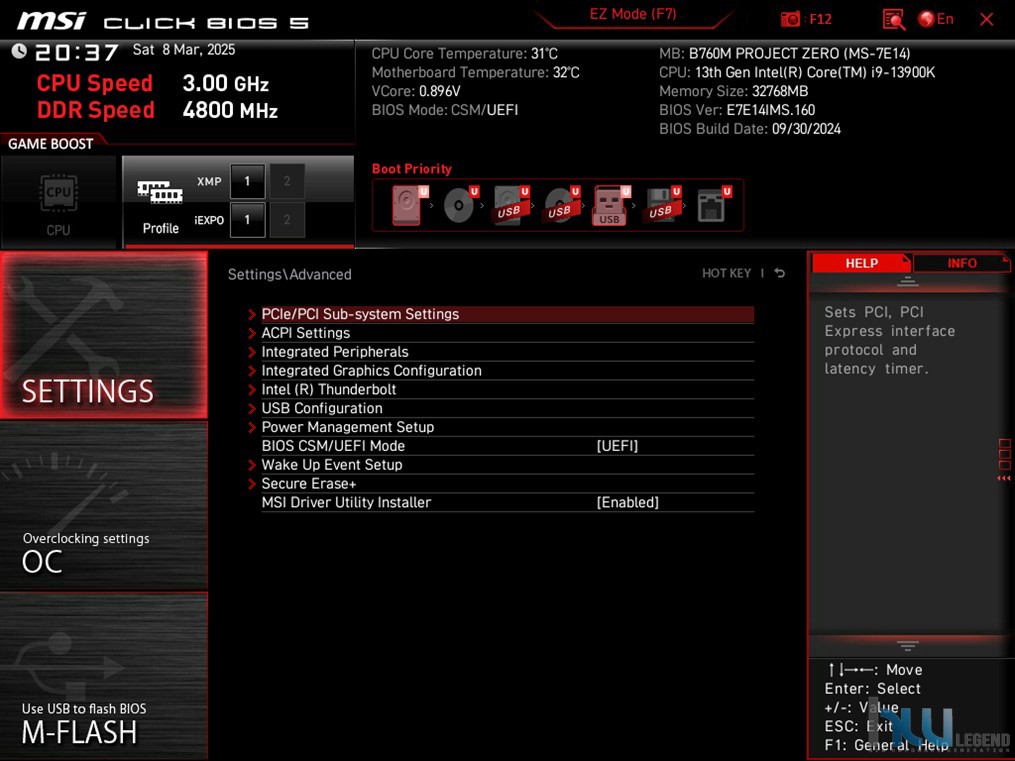The height and width of the screenshot is (761, 1015).
Task: Select the USB key boot device icon
Action: click(x=610, y=204)
